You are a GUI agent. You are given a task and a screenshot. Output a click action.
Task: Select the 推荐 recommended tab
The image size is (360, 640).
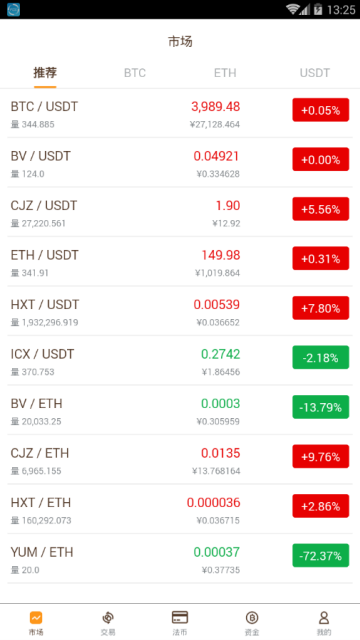[45, 73]
